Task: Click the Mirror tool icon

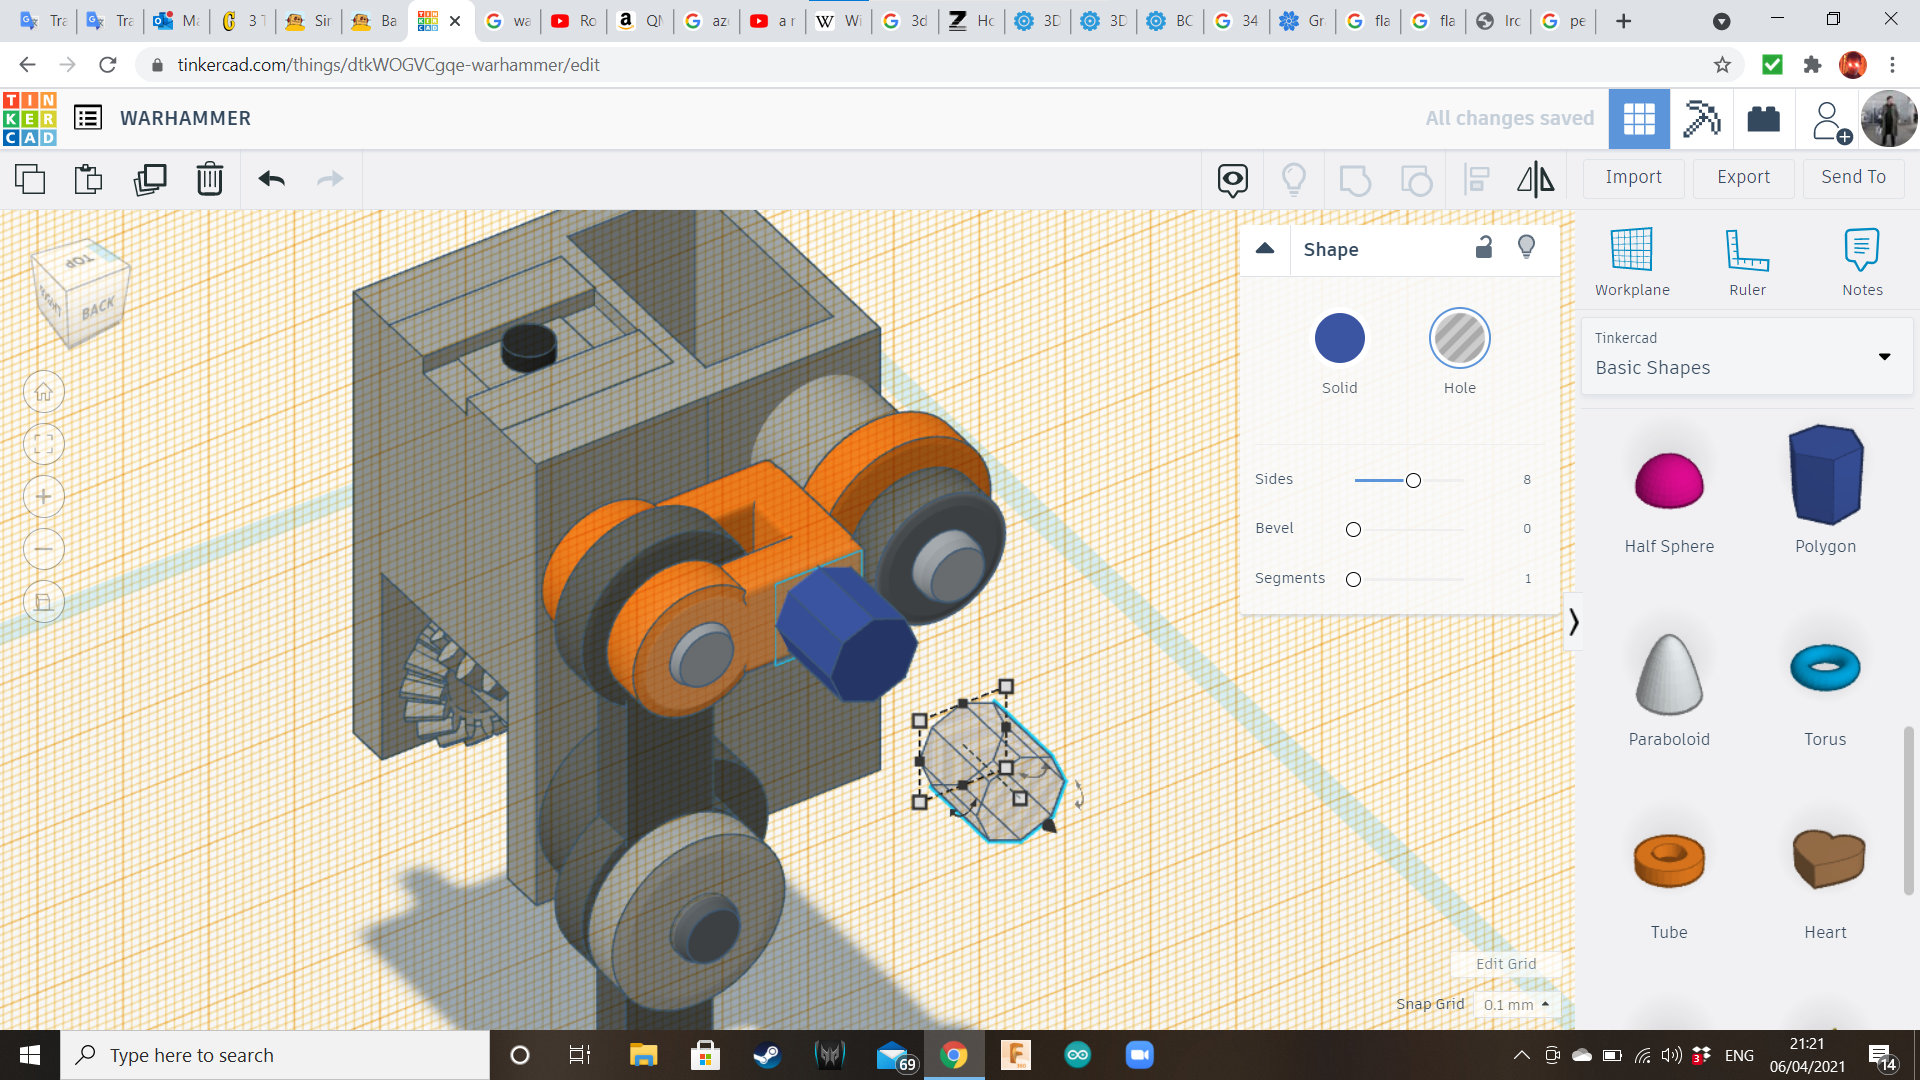Action: (x=1535, y=179)
